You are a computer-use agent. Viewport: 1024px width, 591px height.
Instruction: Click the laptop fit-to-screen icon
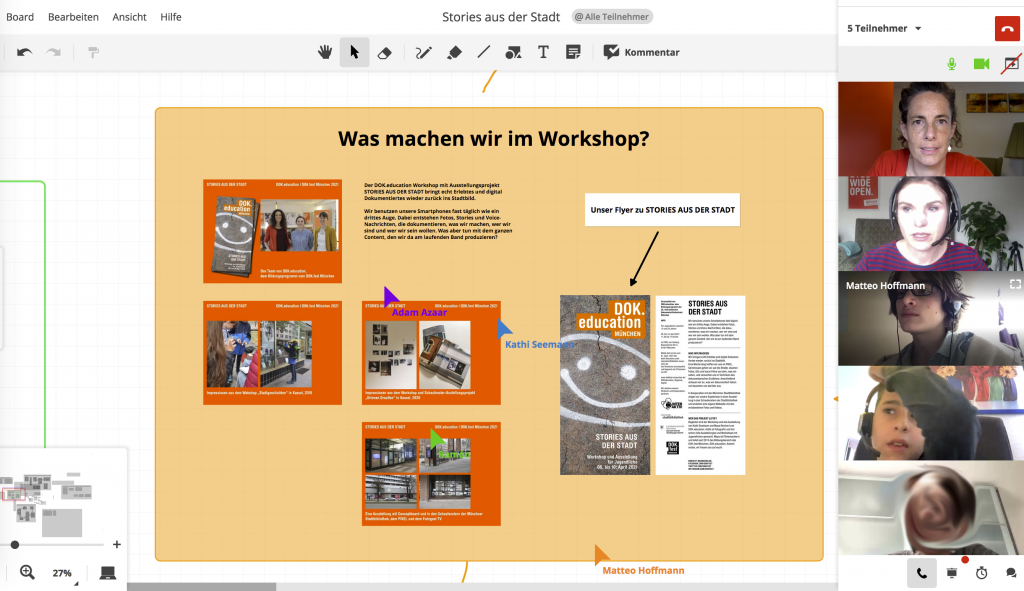point(108,573)
